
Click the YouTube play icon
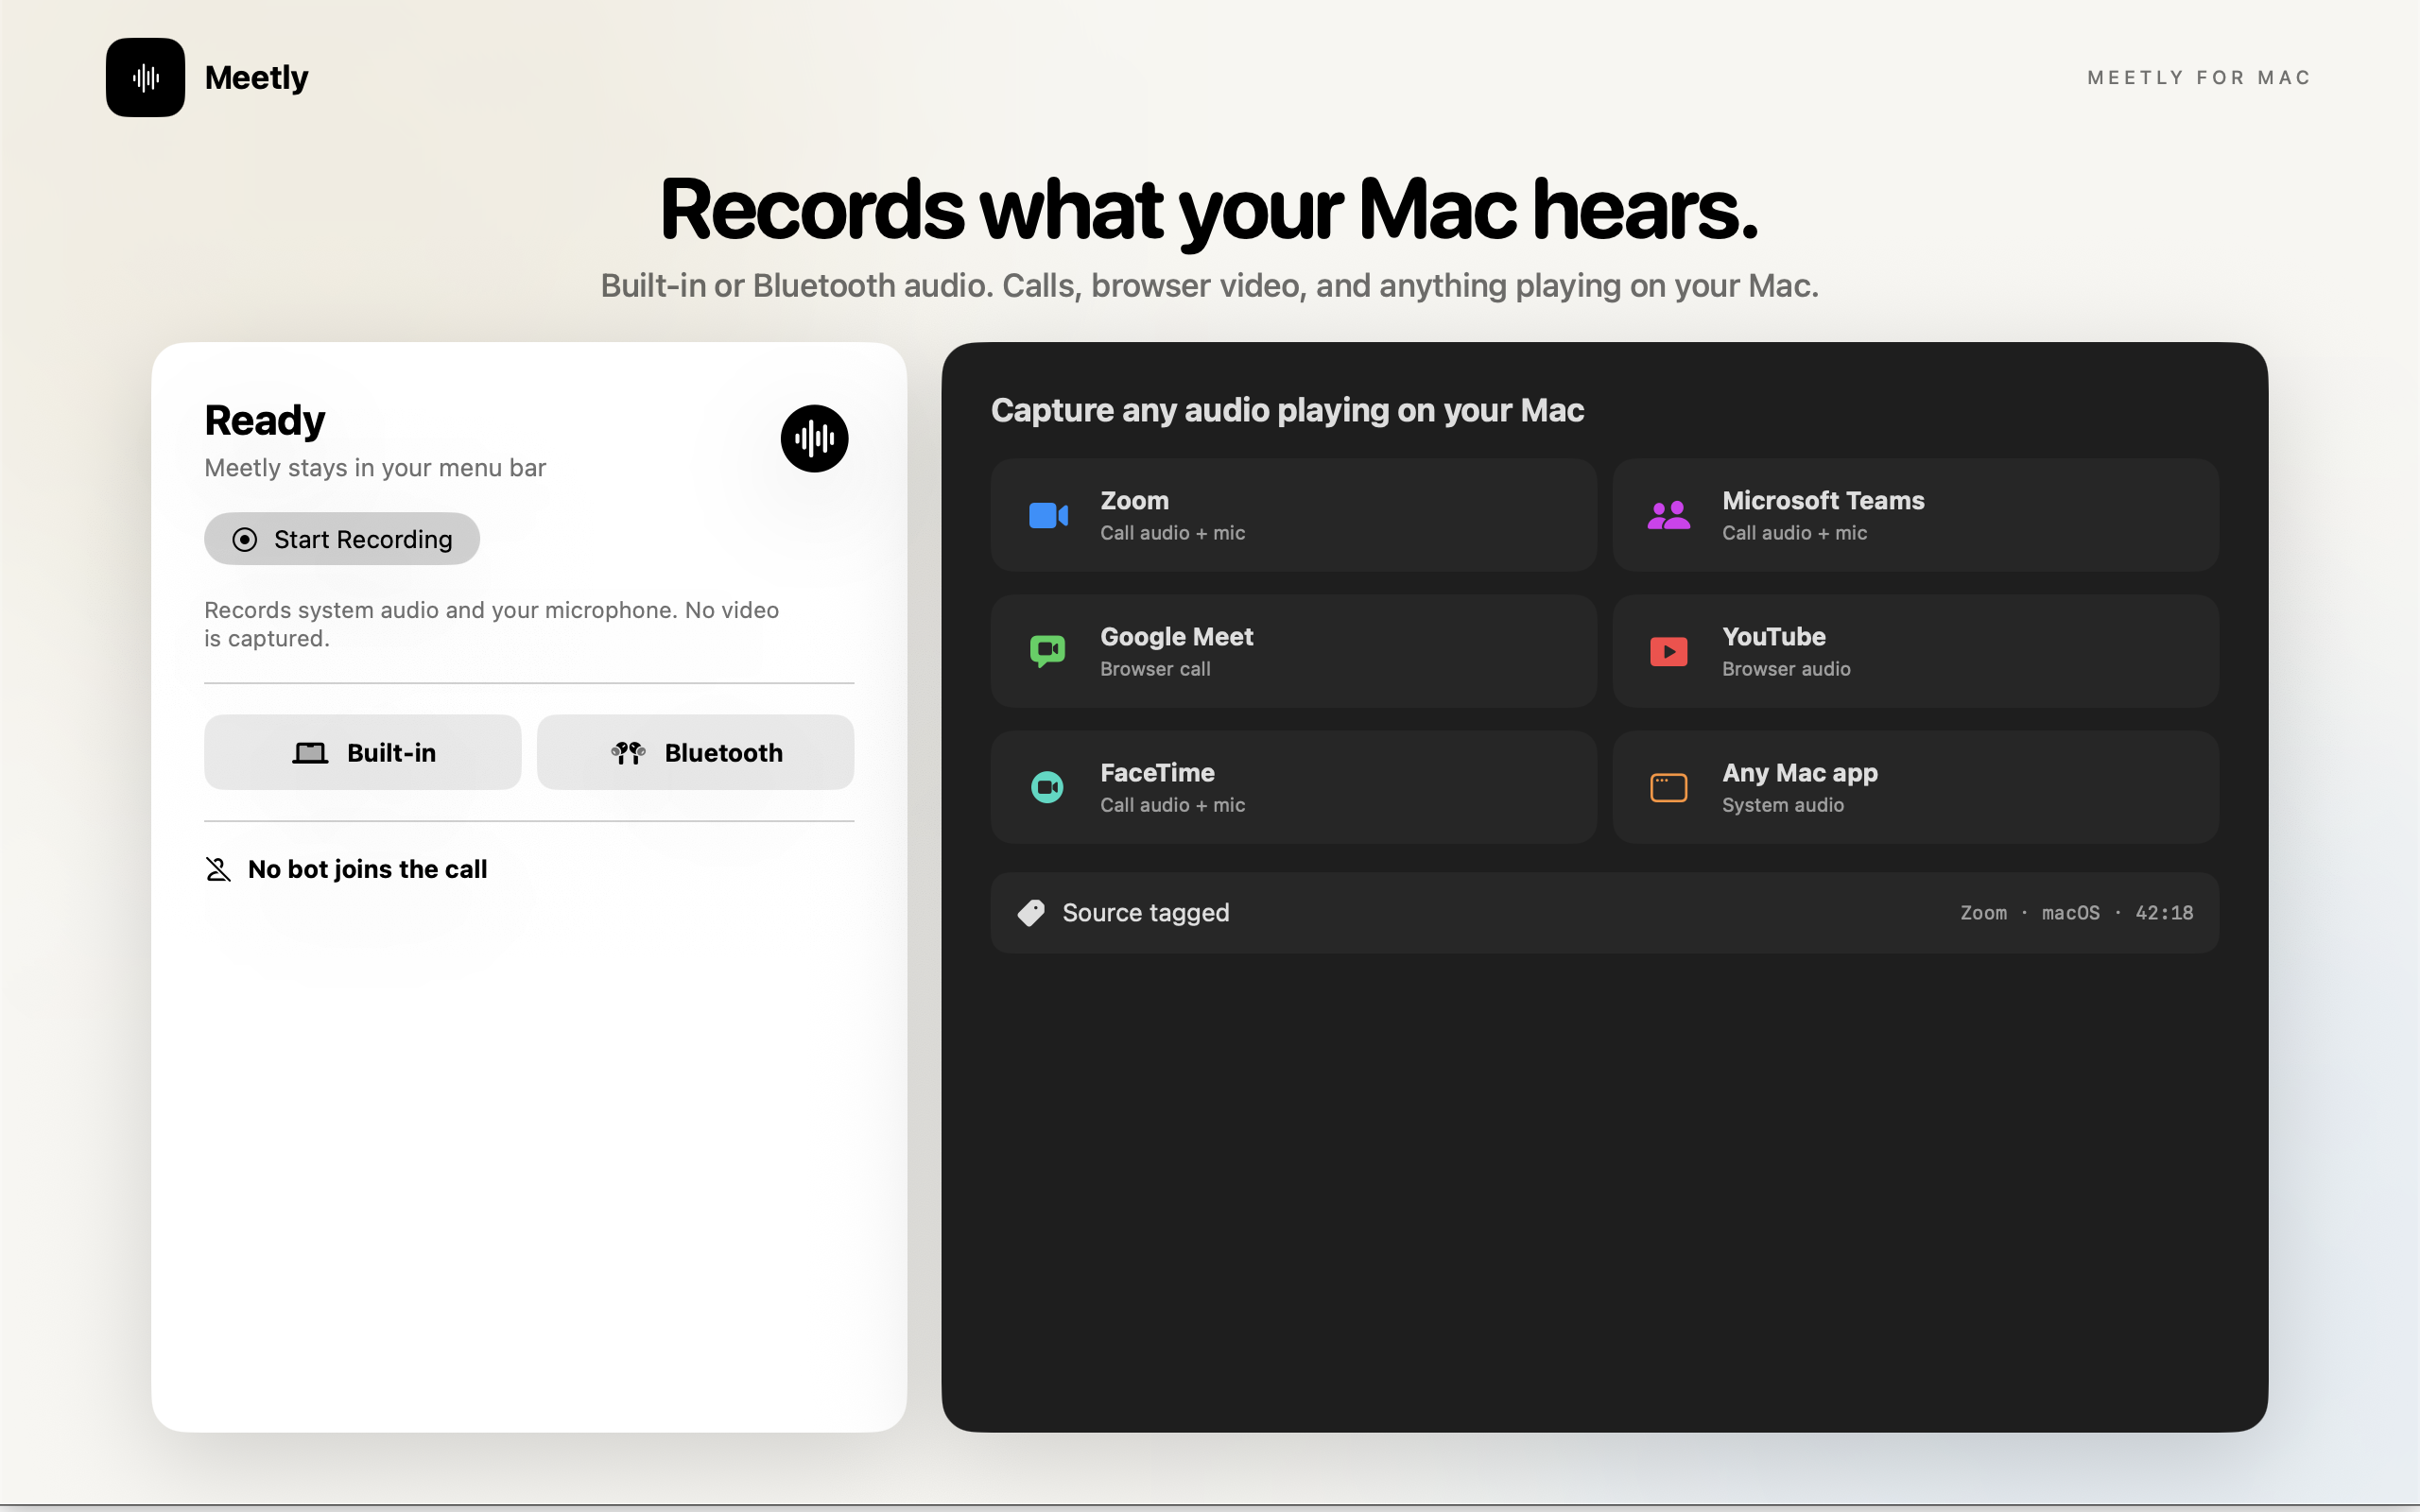1668,652
